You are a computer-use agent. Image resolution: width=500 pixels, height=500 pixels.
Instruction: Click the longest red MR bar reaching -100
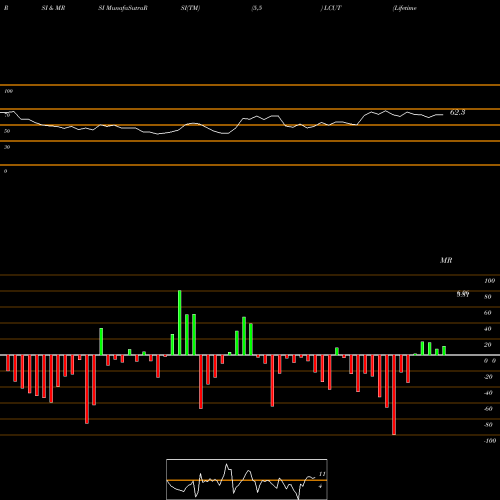click(x=394, y=395)
